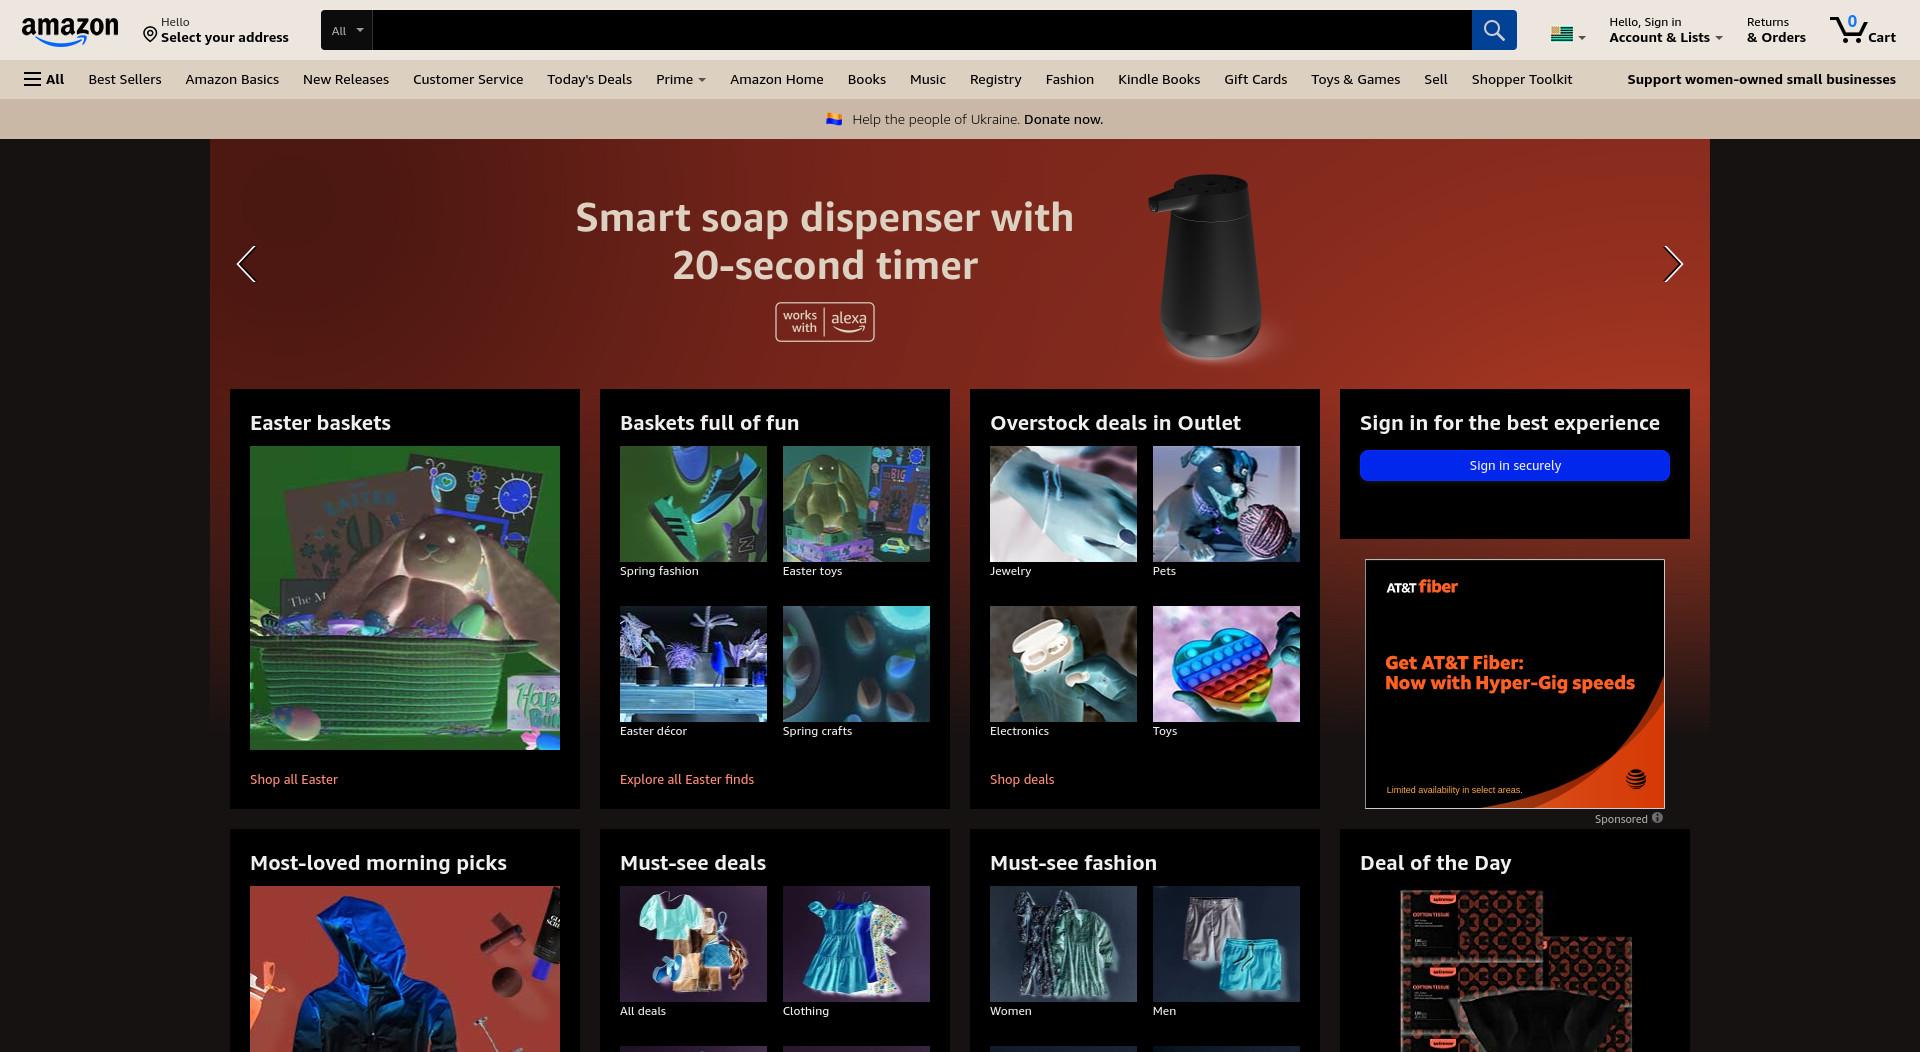The image size is (1920, 1052).
Task: Open Music nav item
Action: click(x=927, y=79)
